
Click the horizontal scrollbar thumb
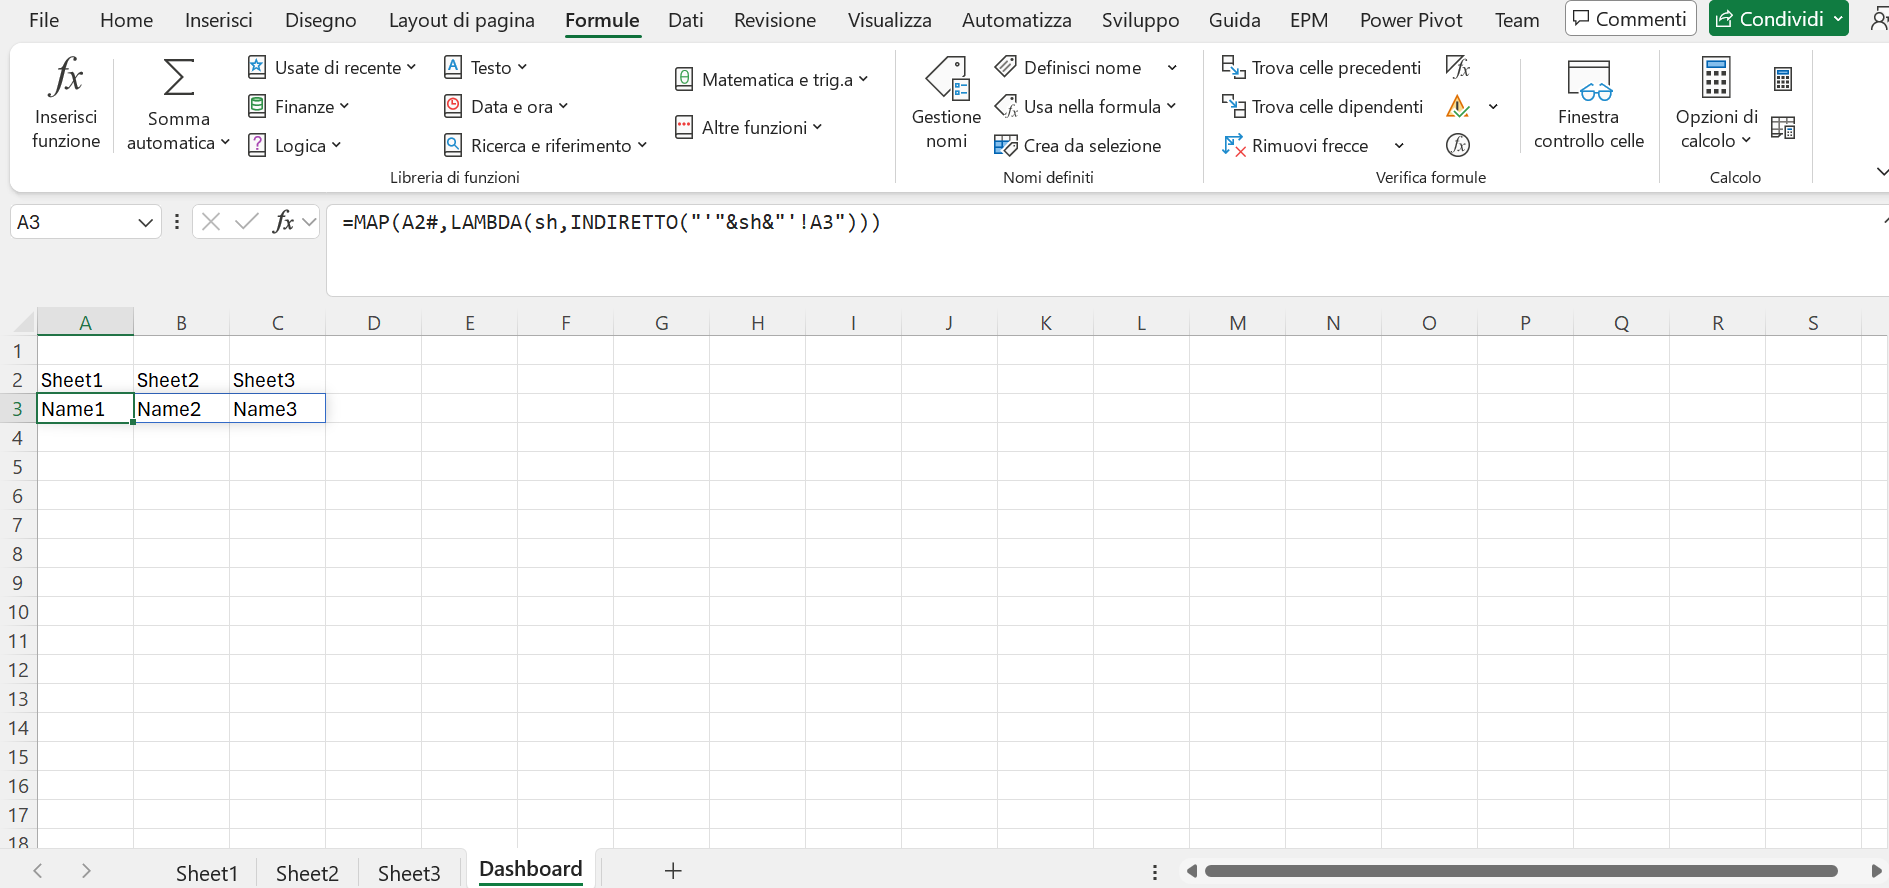(1521, 871)
